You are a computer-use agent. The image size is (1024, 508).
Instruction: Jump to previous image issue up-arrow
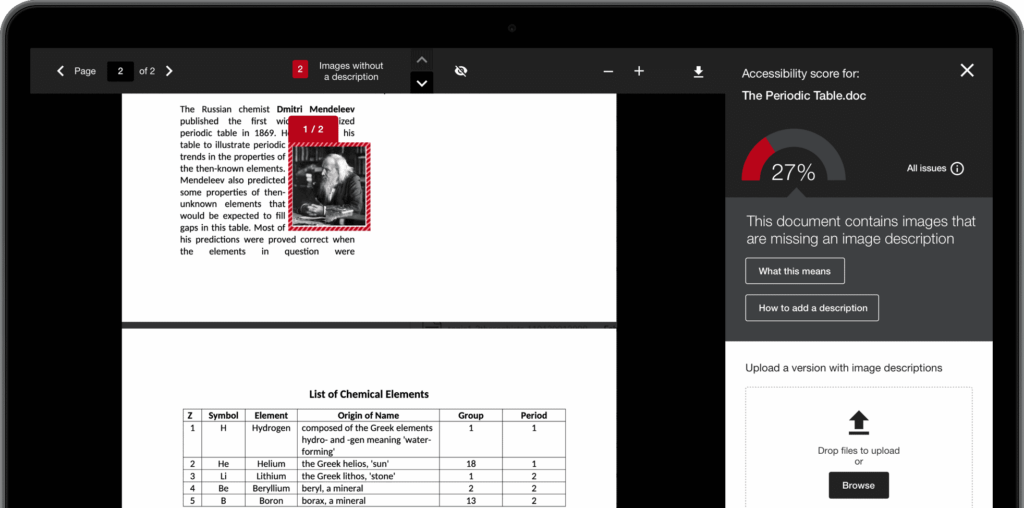(422, 59)
